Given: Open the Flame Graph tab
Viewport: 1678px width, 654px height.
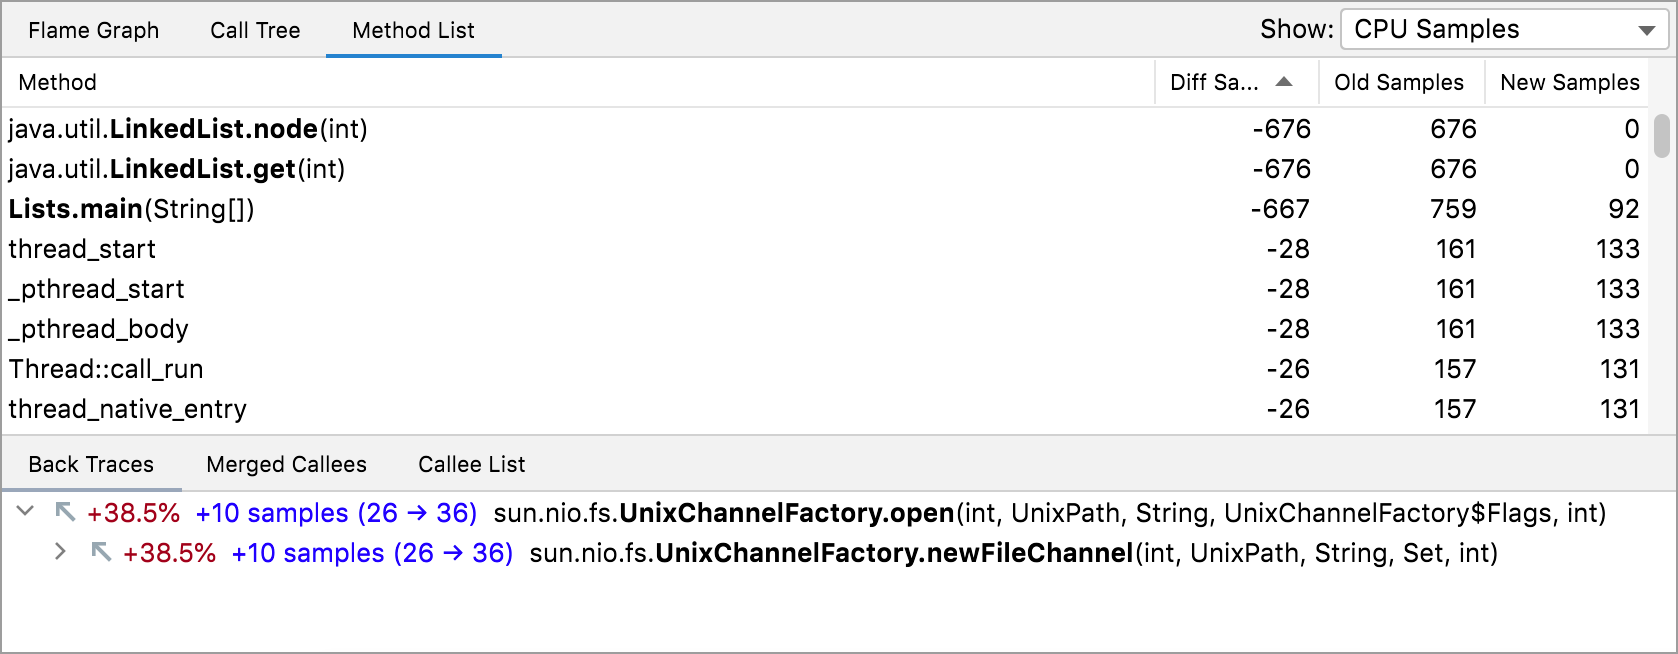Looking at the screenshot, I should coord(93,31).
